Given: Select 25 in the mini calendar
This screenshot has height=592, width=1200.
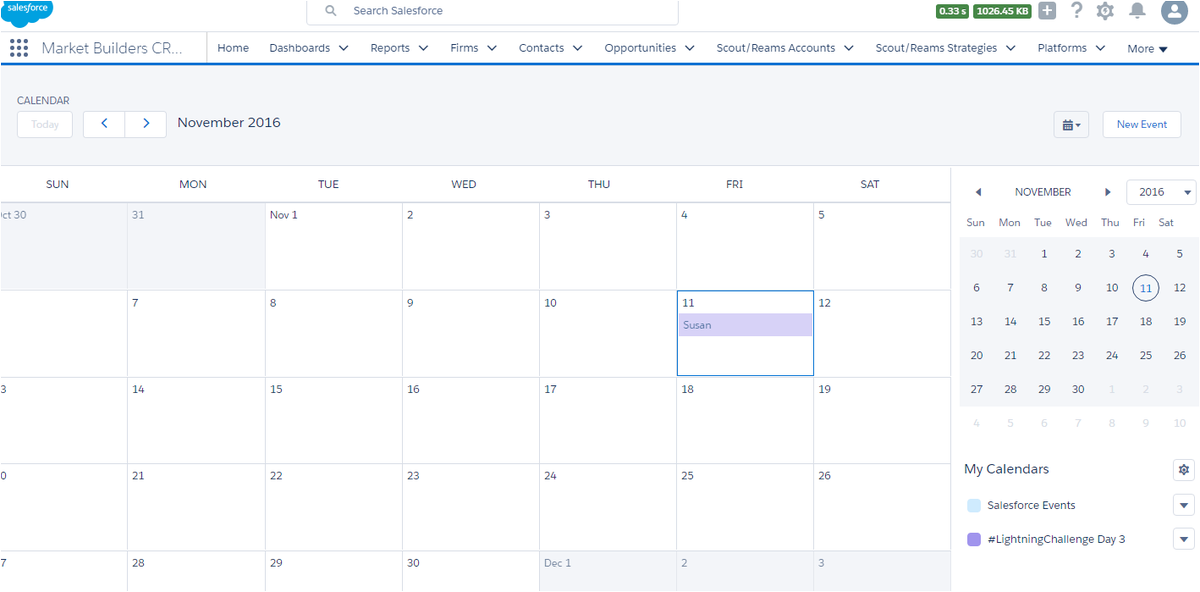Looking at the screenshot, I should click(x=1146, y=355).
